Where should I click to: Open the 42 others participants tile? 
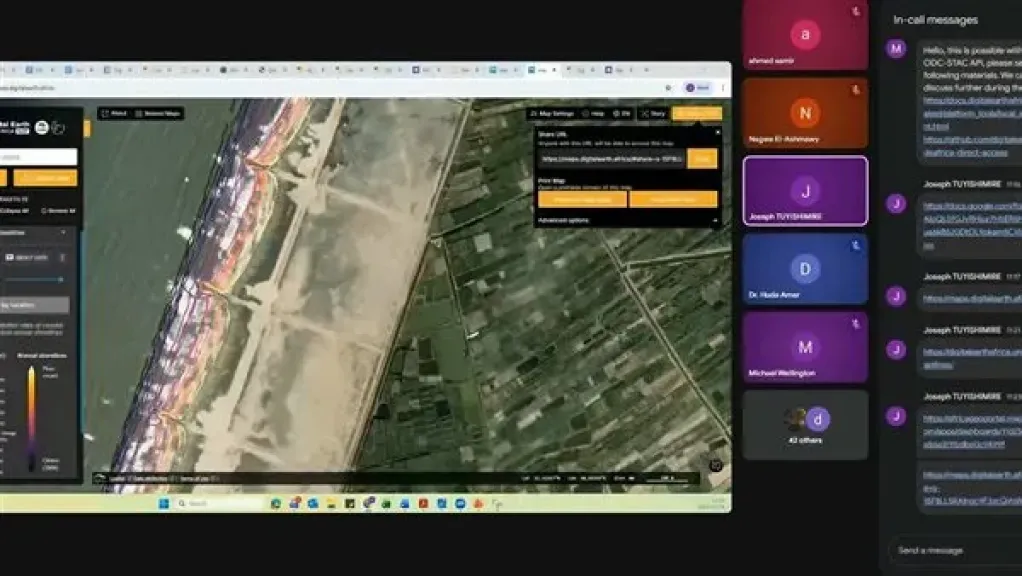pyautogui.click(x=805, y=424)
